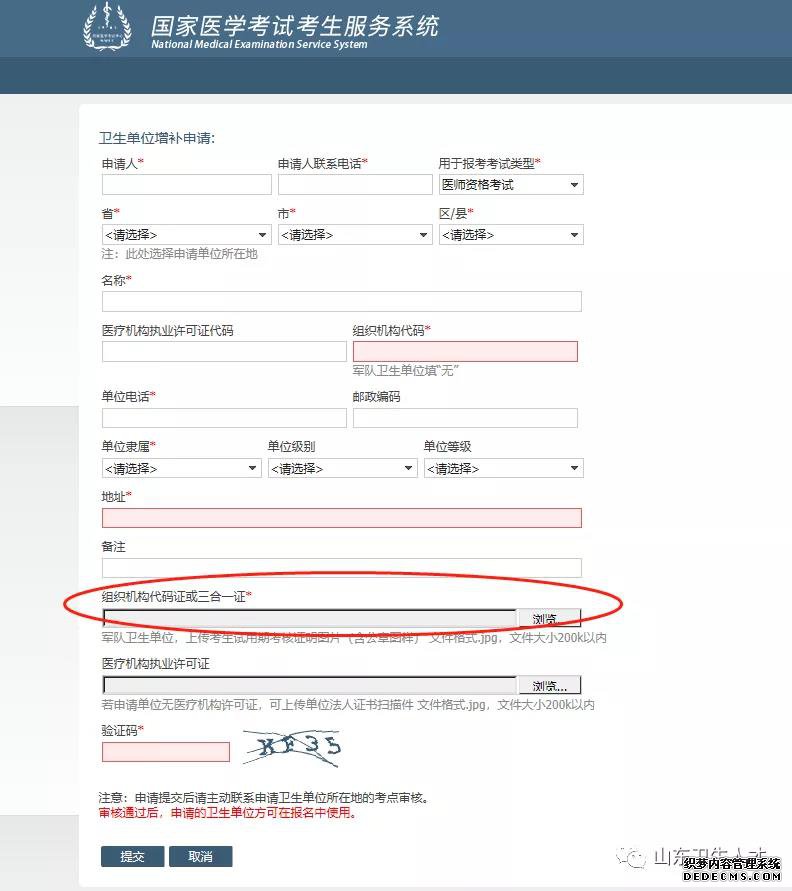Click the 医疗机构执业许可证代码 input field
Viewport: 792px width, 891px height.
click(224, 352)
